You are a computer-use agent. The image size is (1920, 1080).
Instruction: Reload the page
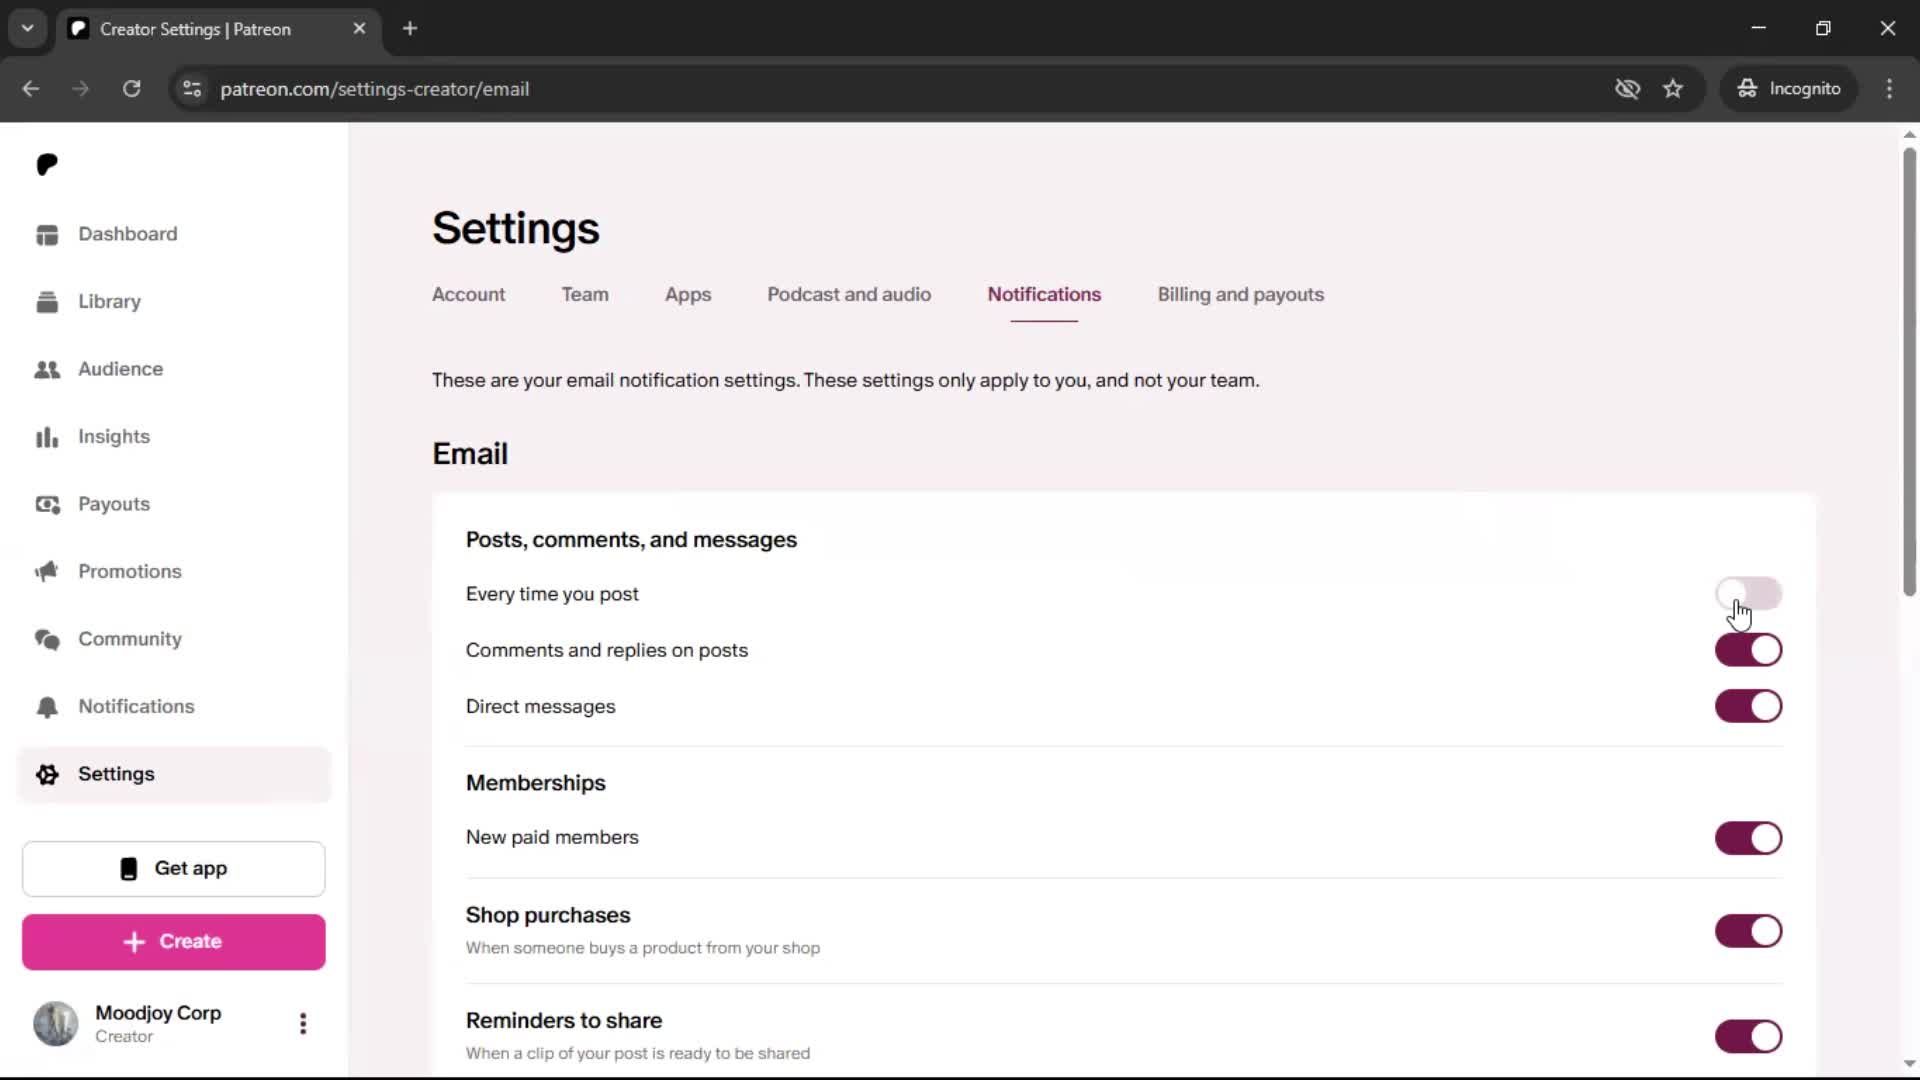131,88
